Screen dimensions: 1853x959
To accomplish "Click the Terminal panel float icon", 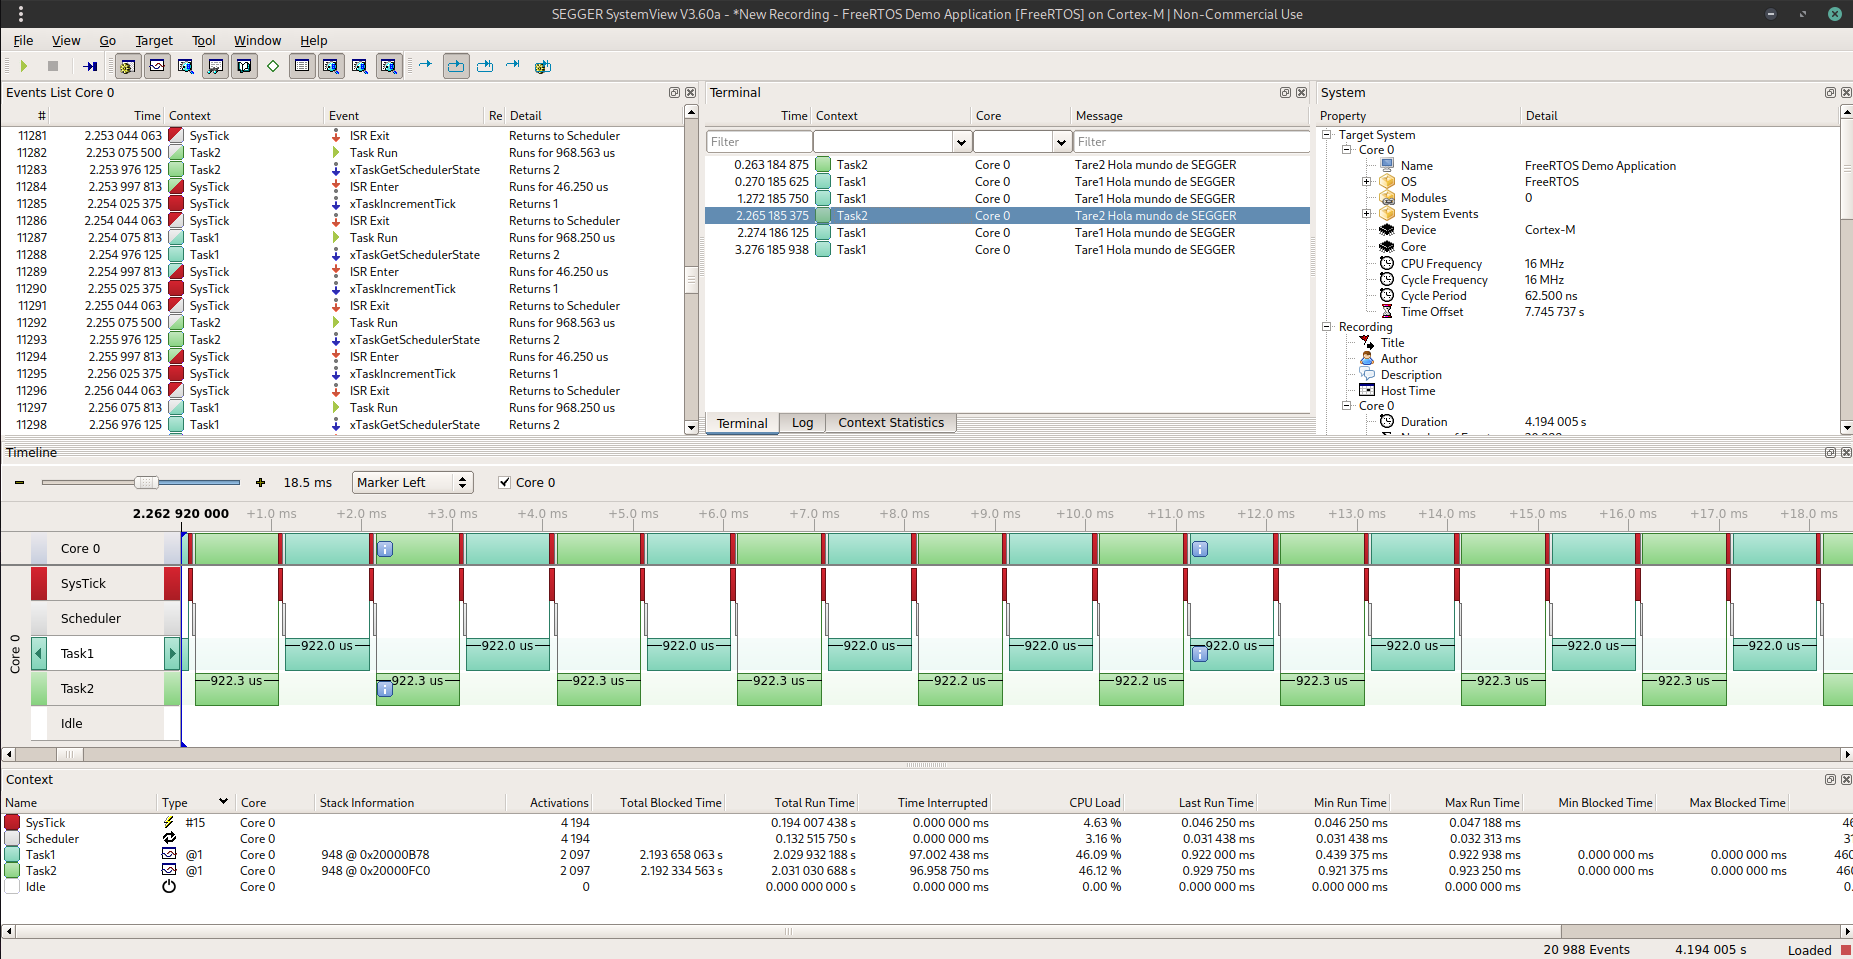I will point(1285,92).
